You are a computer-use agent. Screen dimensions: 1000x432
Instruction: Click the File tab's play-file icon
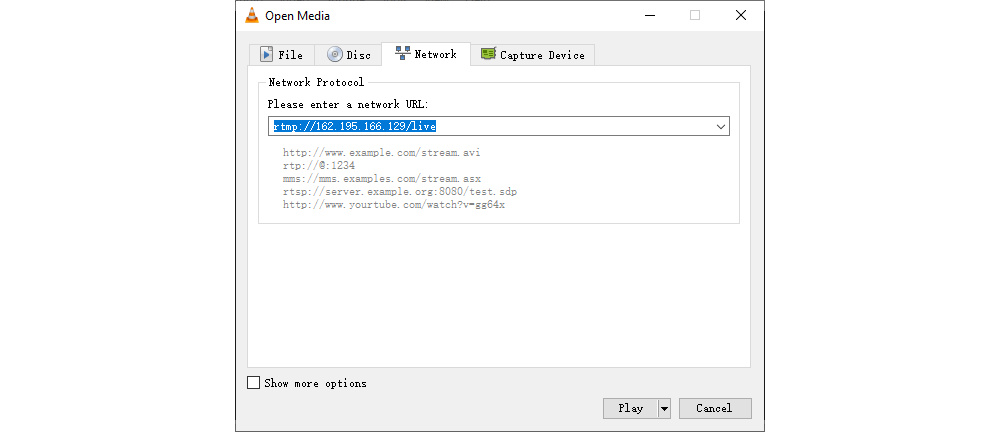267,55
